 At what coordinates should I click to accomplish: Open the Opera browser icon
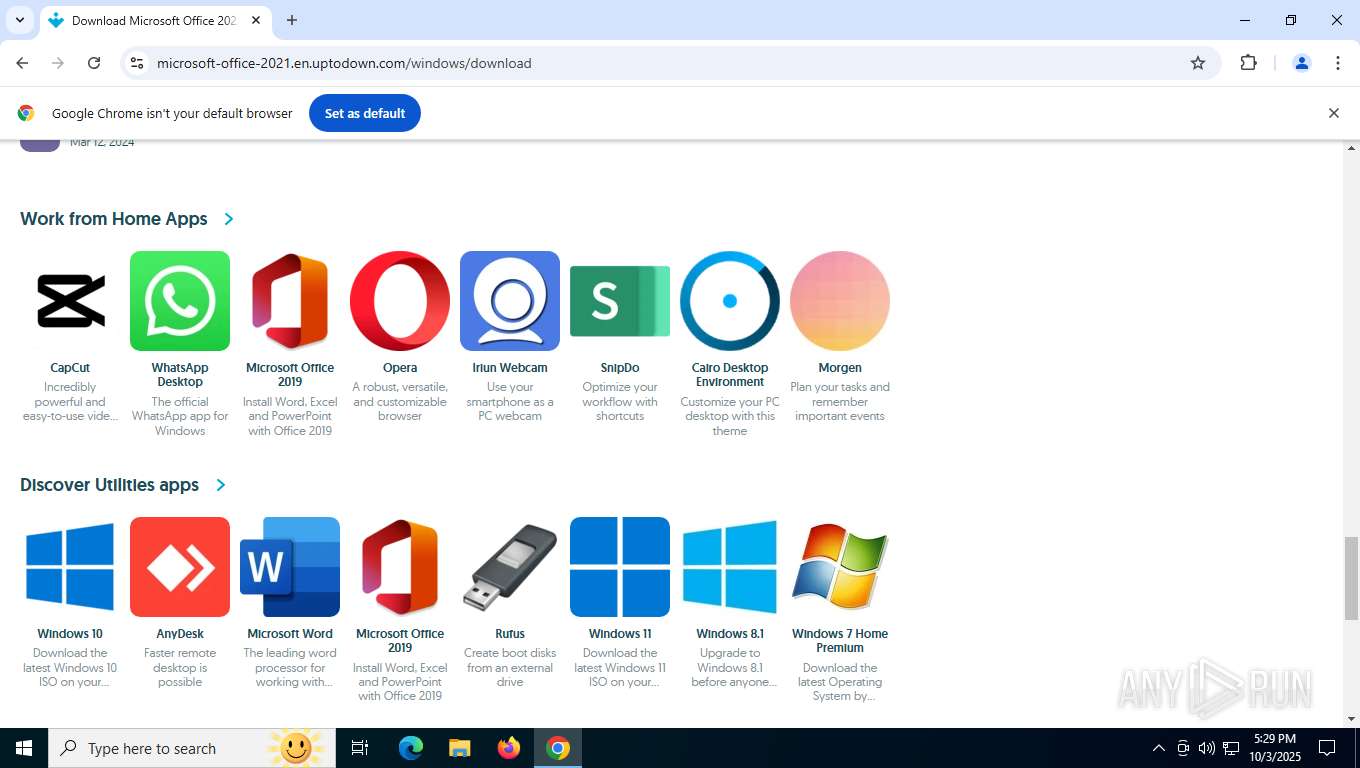pos(400,301)
